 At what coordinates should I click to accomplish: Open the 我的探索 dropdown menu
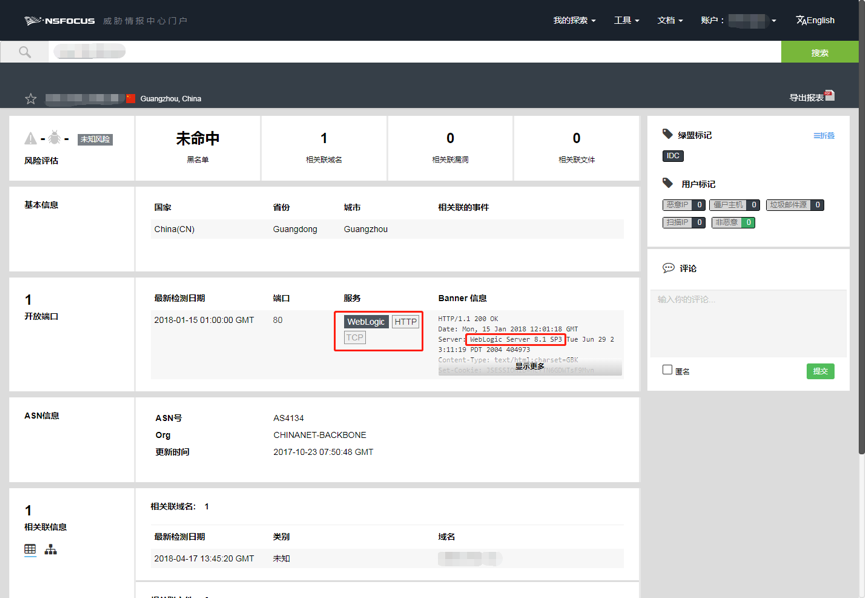[x=574, y=20]
